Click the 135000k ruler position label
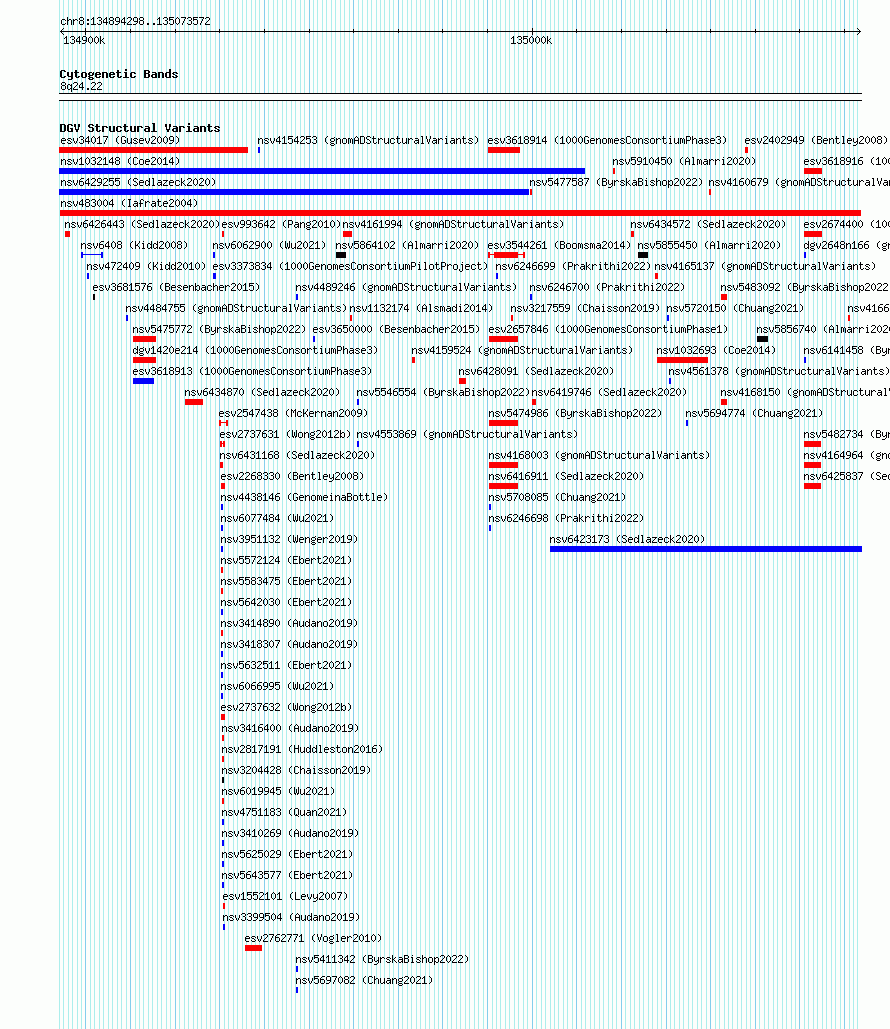This screenshot has height=1029, width=890. [x=531, y=41]
